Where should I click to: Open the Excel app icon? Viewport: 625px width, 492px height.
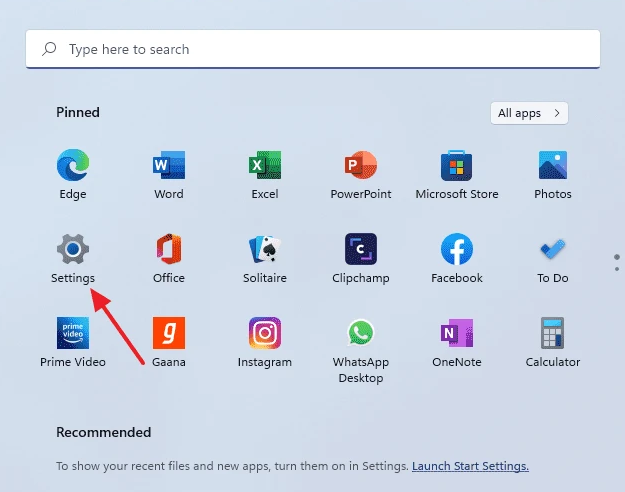tap(264, 166)
